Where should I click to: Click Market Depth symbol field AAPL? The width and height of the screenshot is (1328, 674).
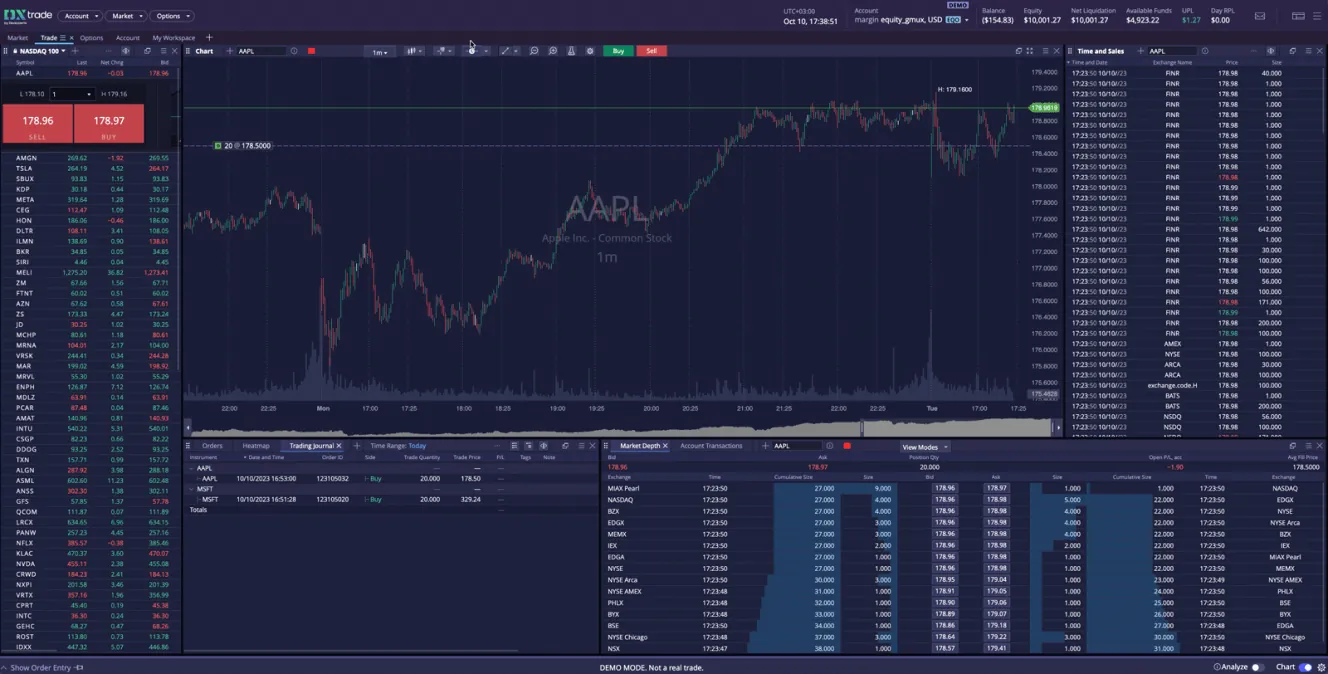point(797,446)
